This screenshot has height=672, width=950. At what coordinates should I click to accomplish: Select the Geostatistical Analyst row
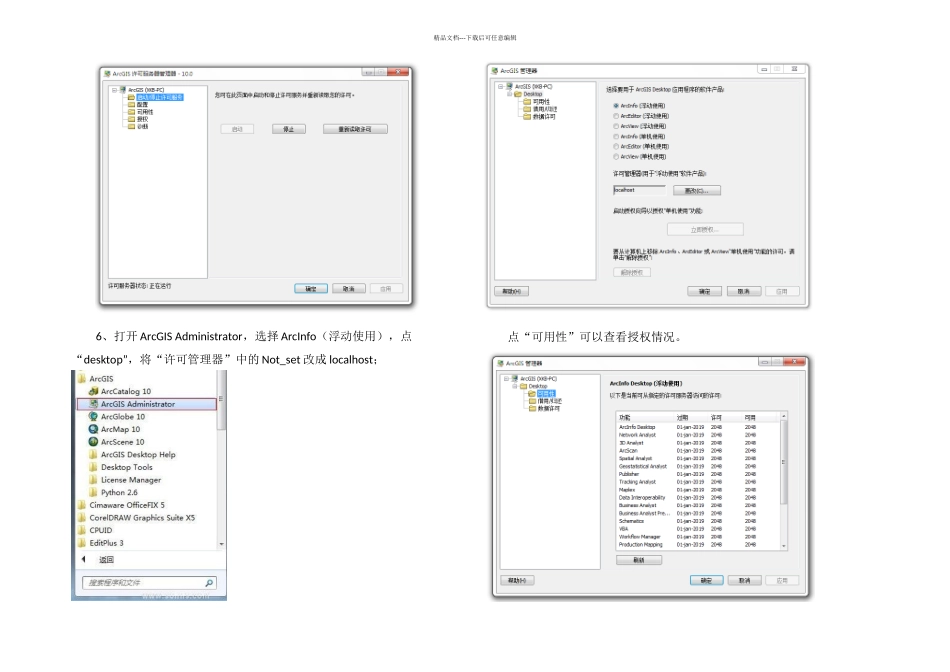pos(699,467)
